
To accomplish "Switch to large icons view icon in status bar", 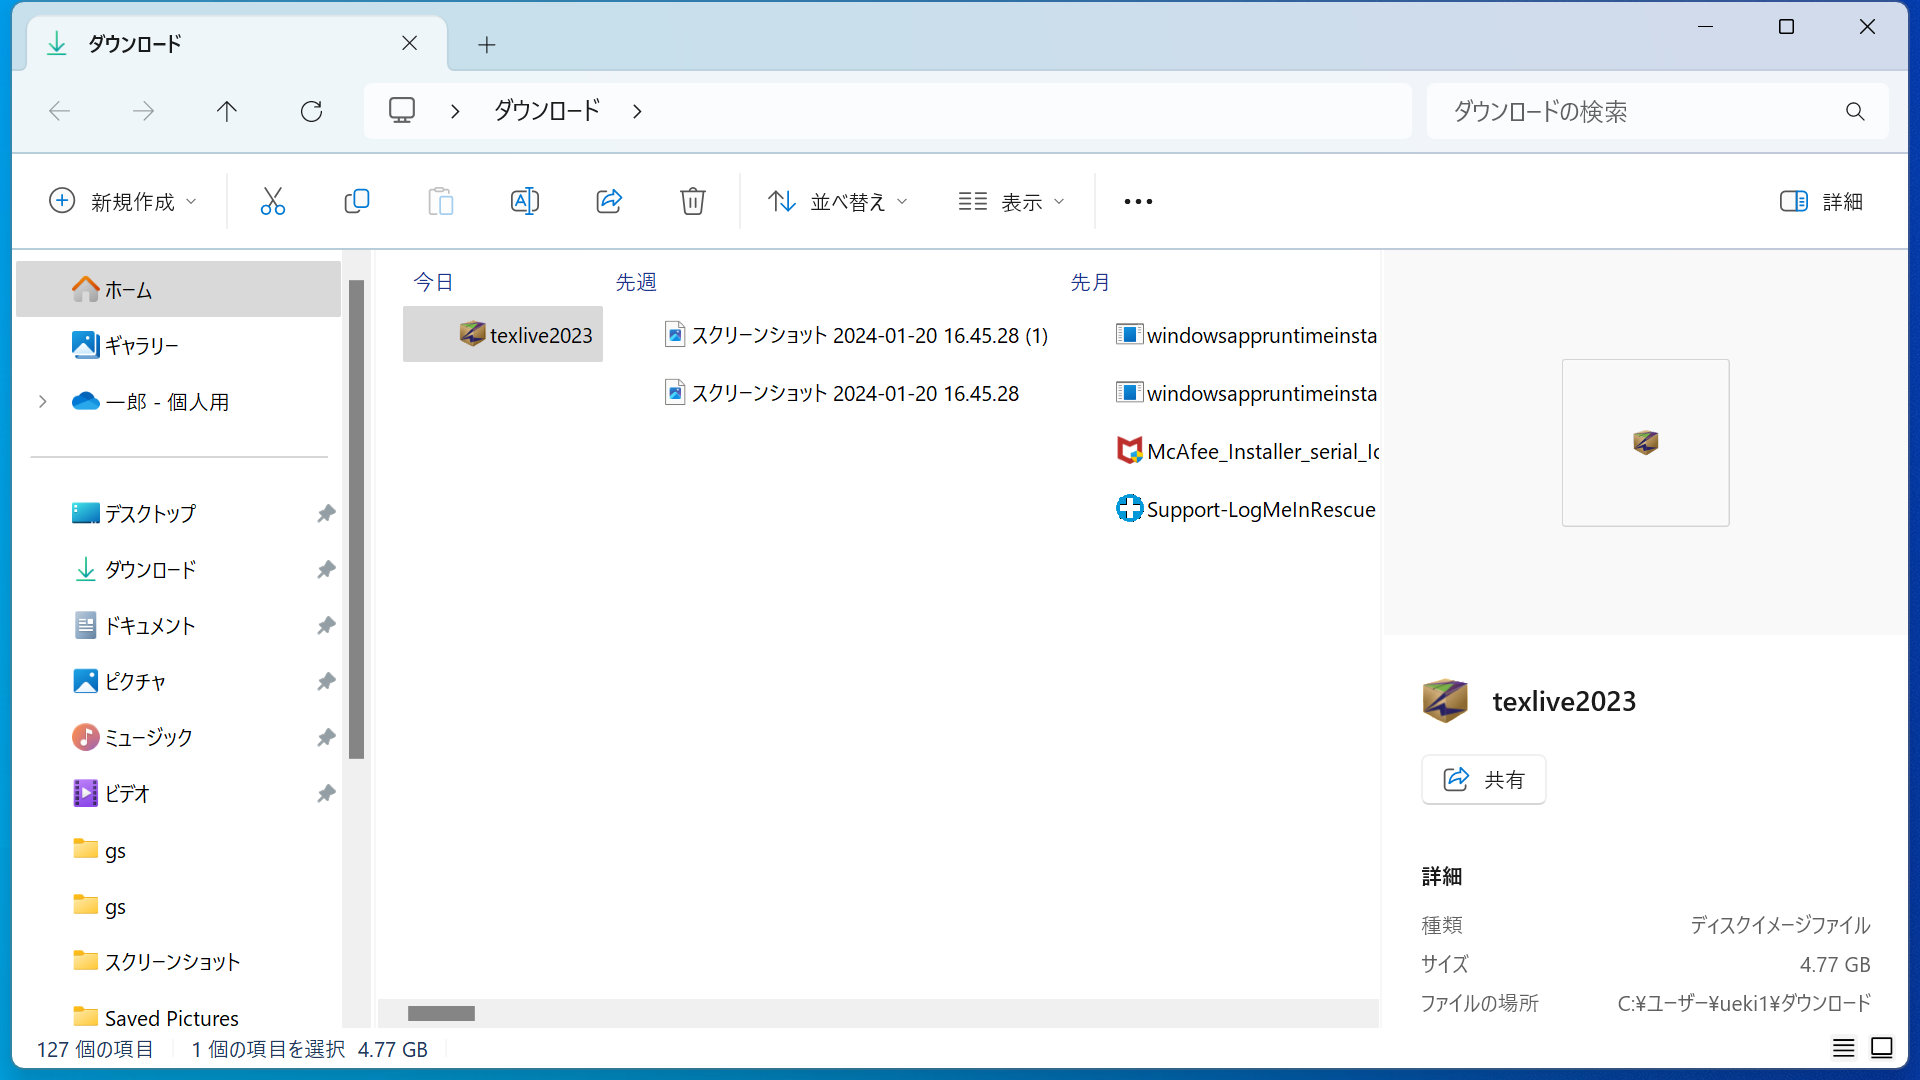I will click(x=1881, y=1047).
